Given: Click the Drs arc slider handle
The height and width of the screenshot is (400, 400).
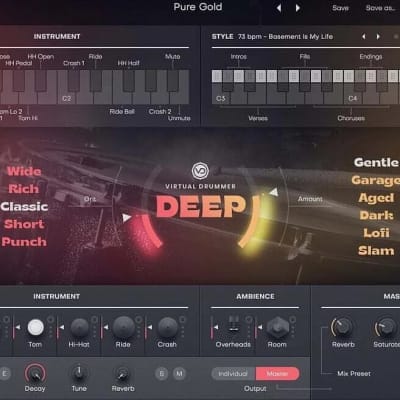Looking at the screenshot, I should (127, 218).
